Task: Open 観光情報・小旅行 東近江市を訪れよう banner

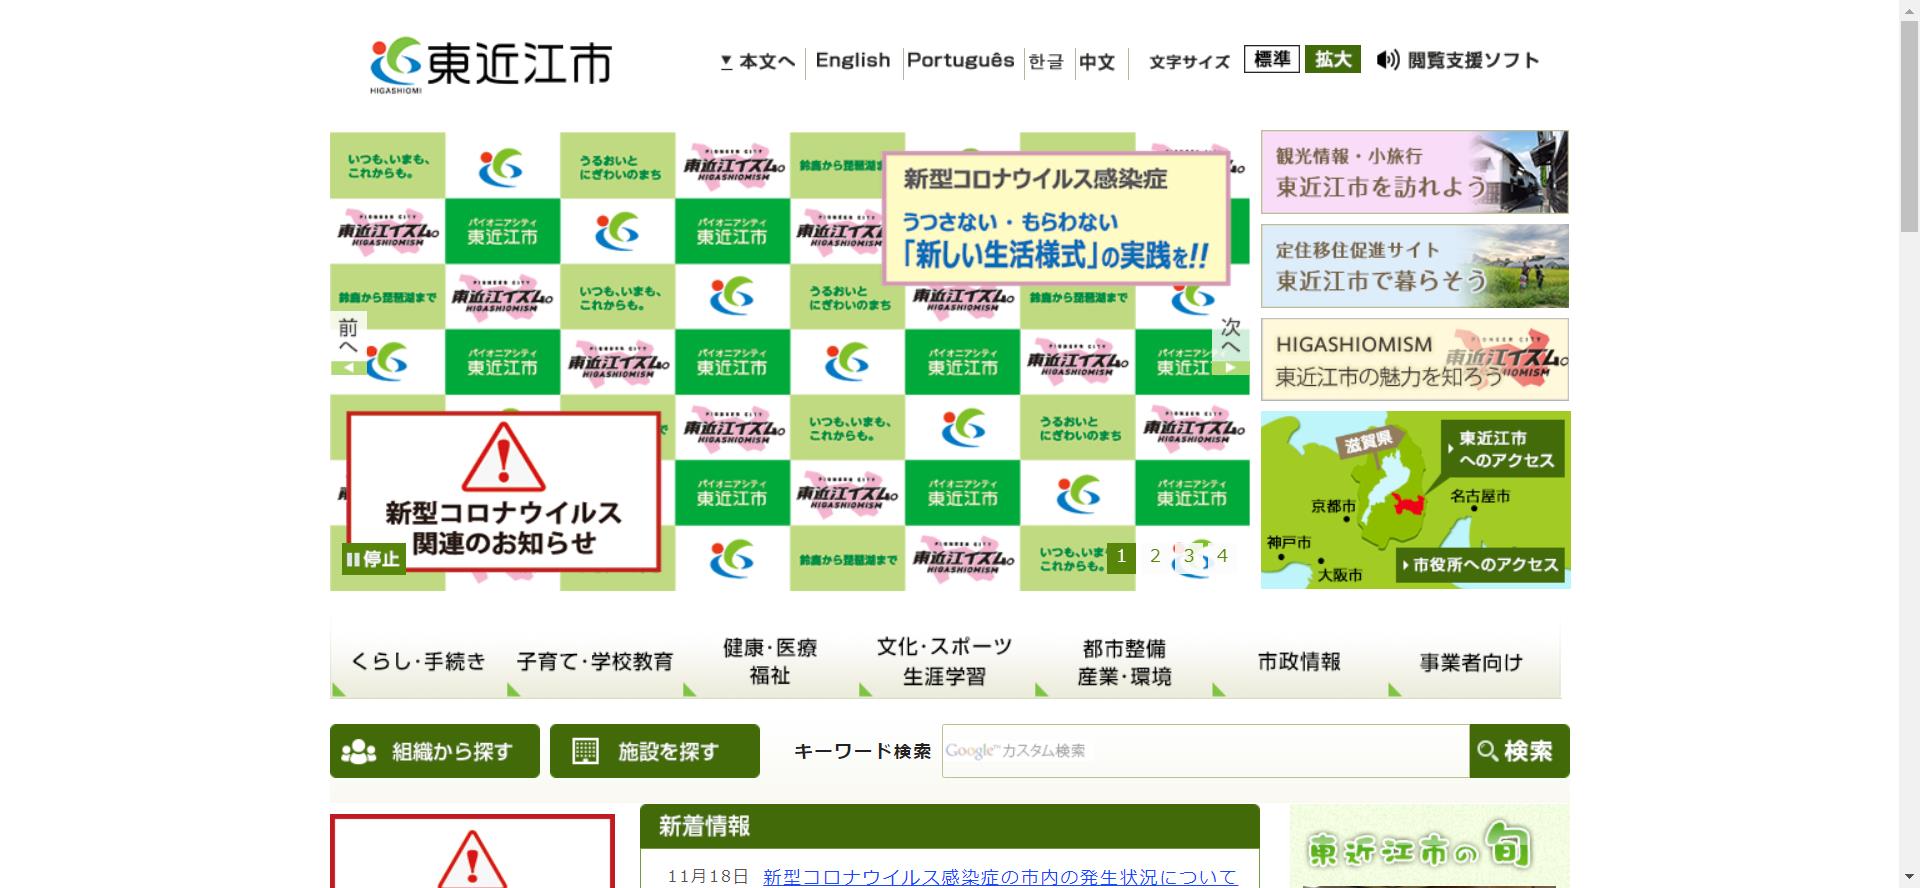Action: (x=1414, y=172)
